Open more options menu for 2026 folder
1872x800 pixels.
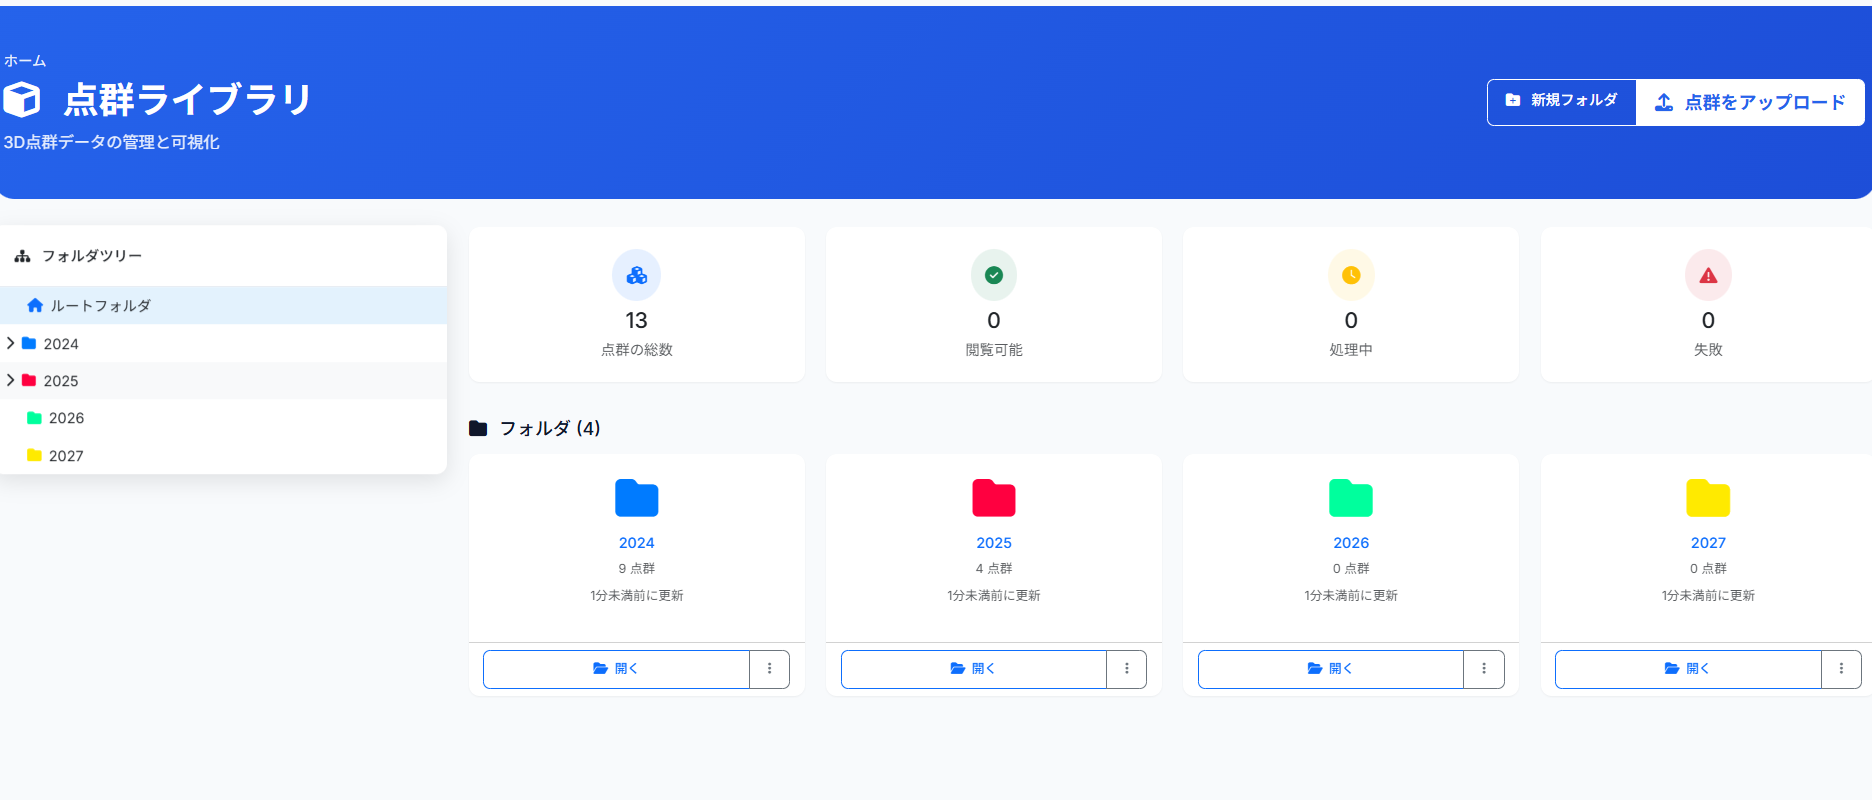[x=1483, y=669]
